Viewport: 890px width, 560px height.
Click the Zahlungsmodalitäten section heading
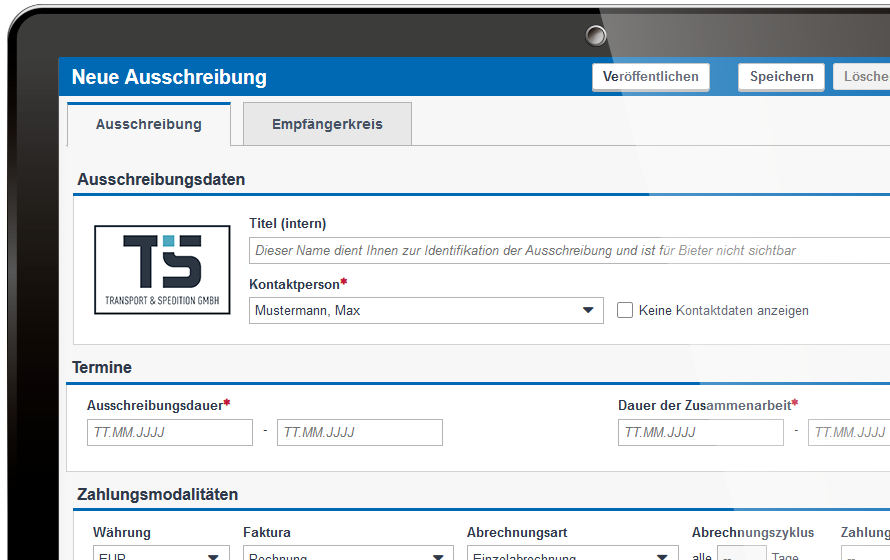[157, 495]
